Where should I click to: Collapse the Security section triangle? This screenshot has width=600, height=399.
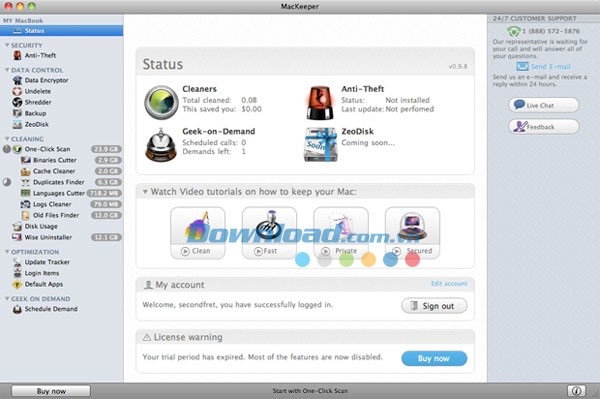pyautogui.click(x=7, y=45)
